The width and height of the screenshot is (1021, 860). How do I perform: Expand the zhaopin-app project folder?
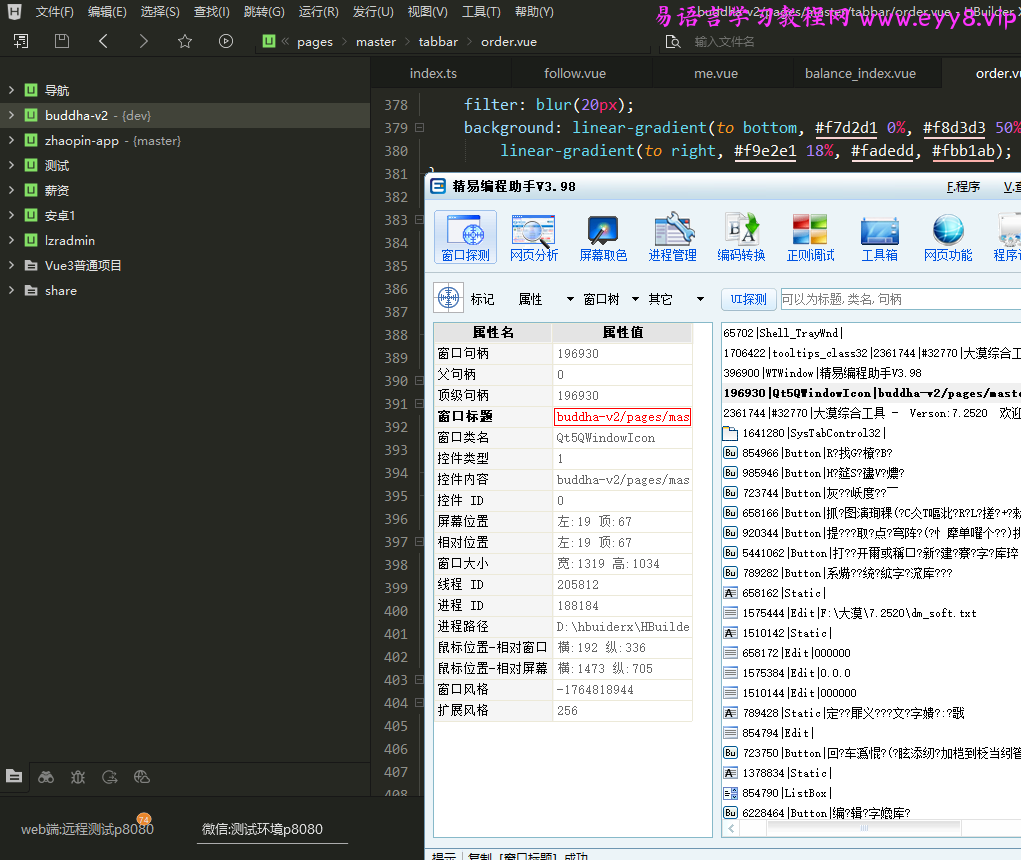[11, 141]
